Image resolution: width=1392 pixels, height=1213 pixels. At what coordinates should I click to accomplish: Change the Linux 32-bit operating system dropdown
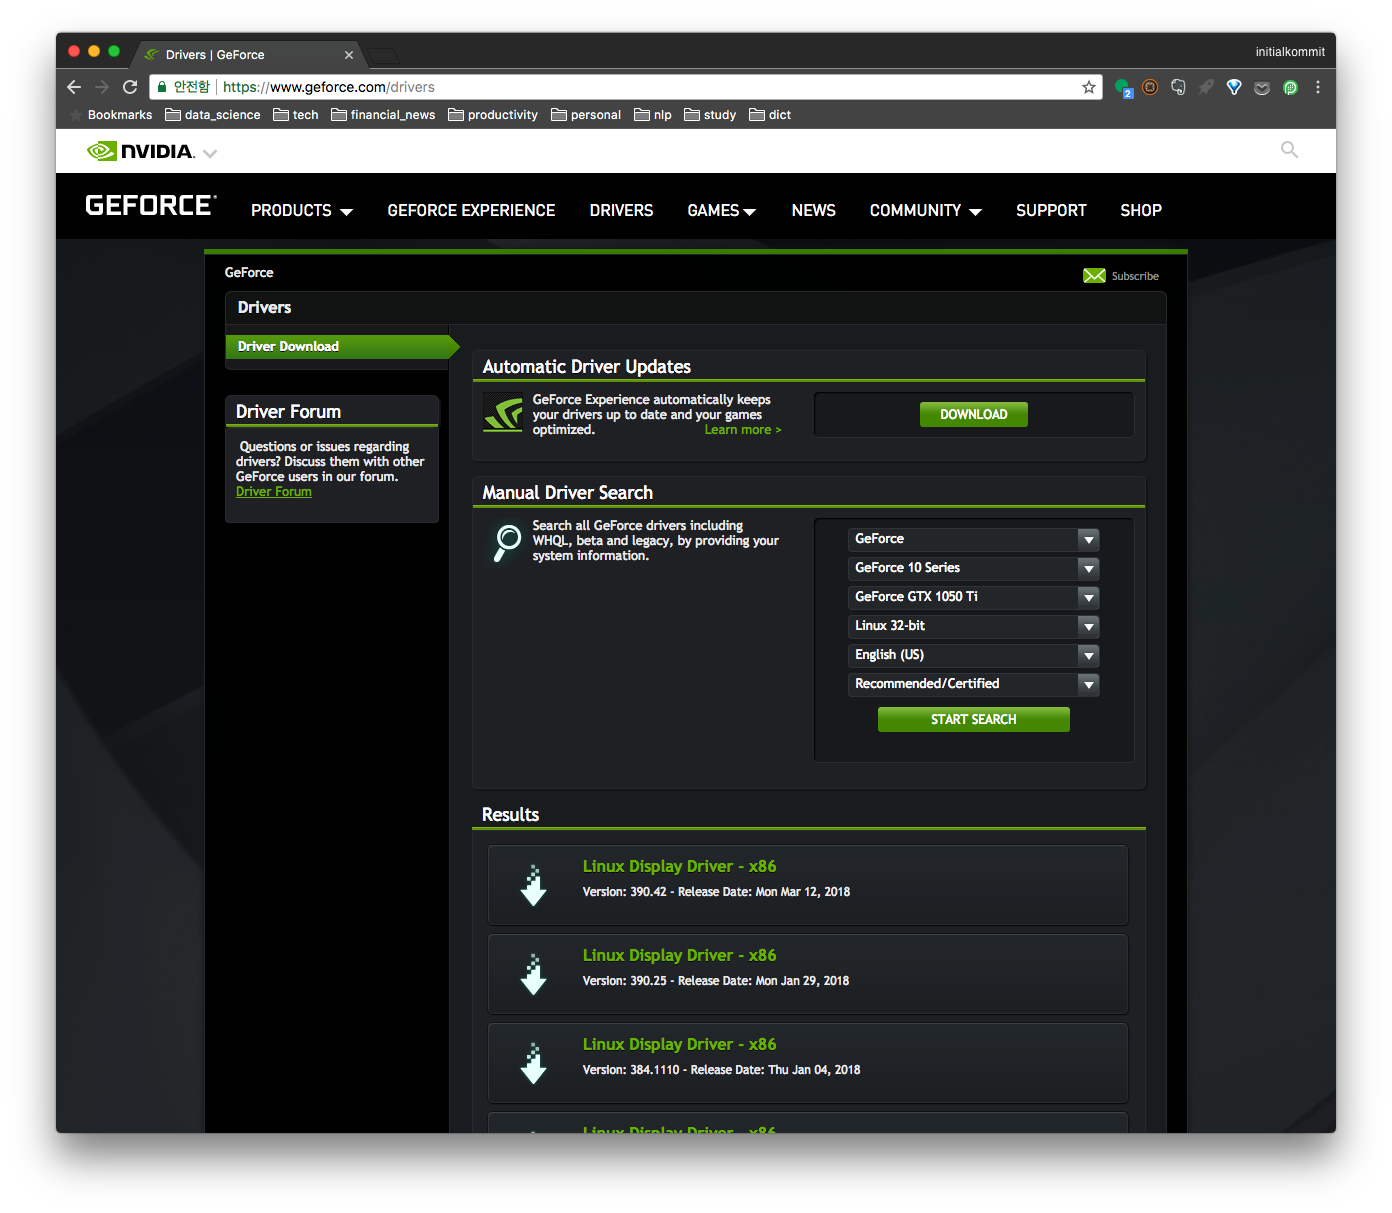pos(973,626)
